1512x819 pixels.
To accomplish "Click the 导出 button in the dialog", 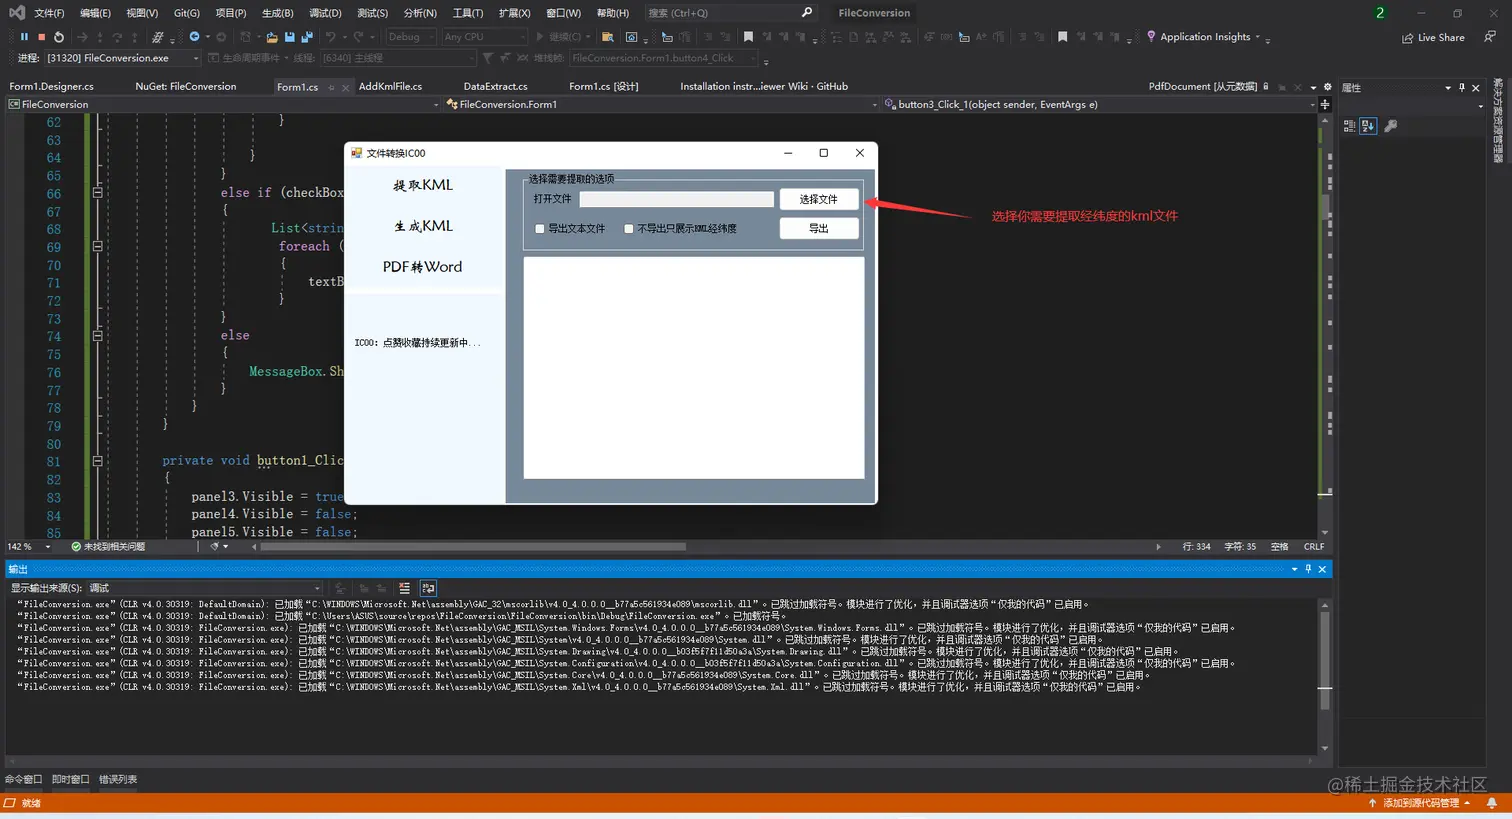I will (819, 228).
